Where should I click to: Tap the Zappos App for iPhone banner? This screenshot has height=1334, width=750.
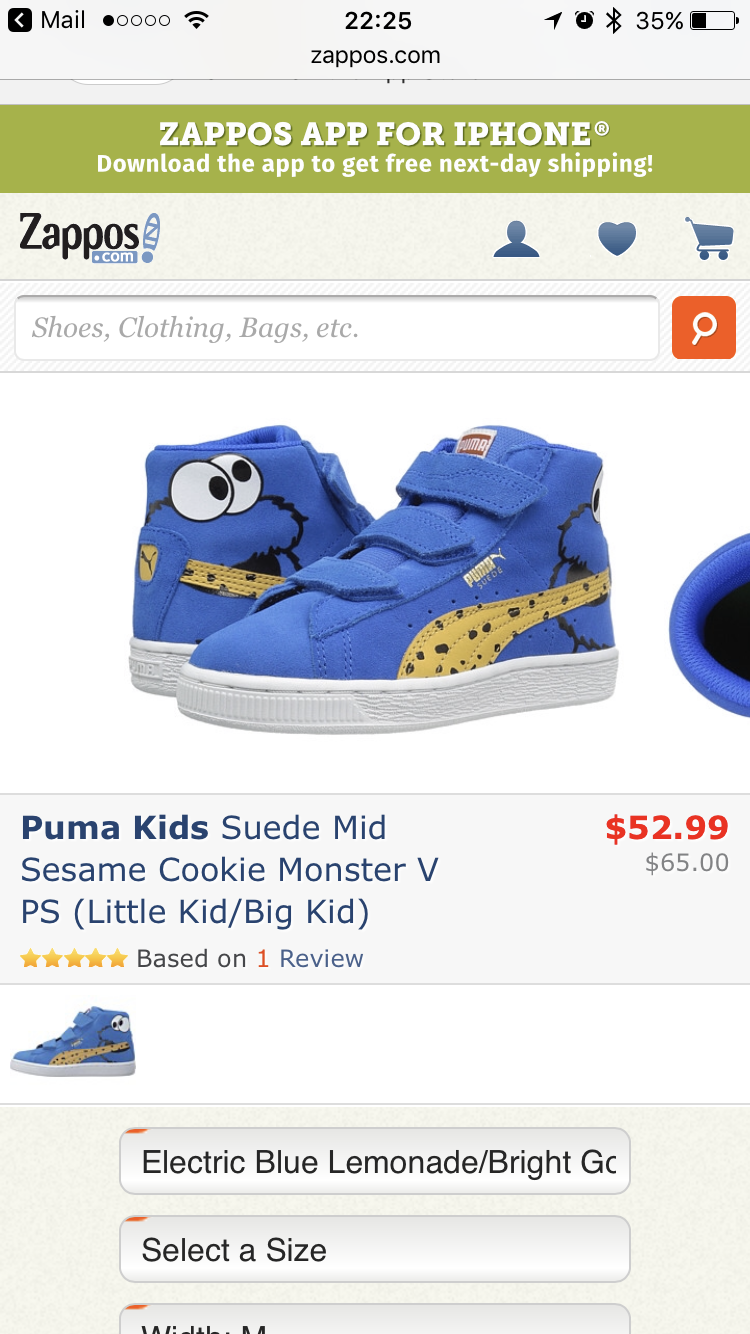[375, 148]
